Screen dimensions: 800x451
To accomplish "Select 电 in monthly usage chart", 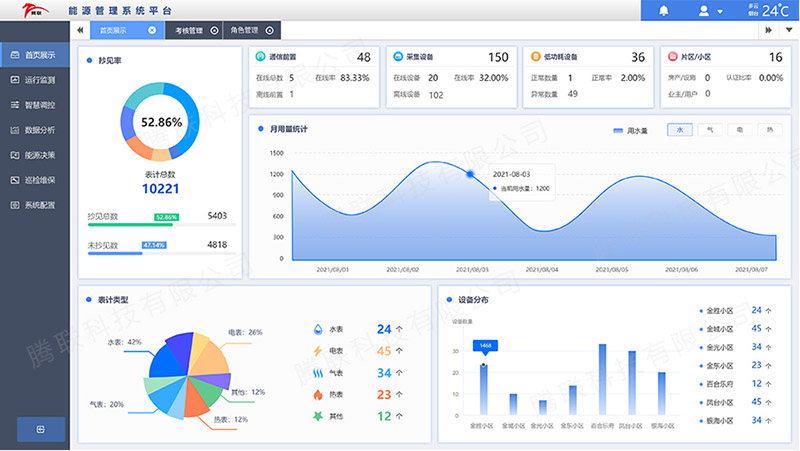I will [x=740, y=130].
